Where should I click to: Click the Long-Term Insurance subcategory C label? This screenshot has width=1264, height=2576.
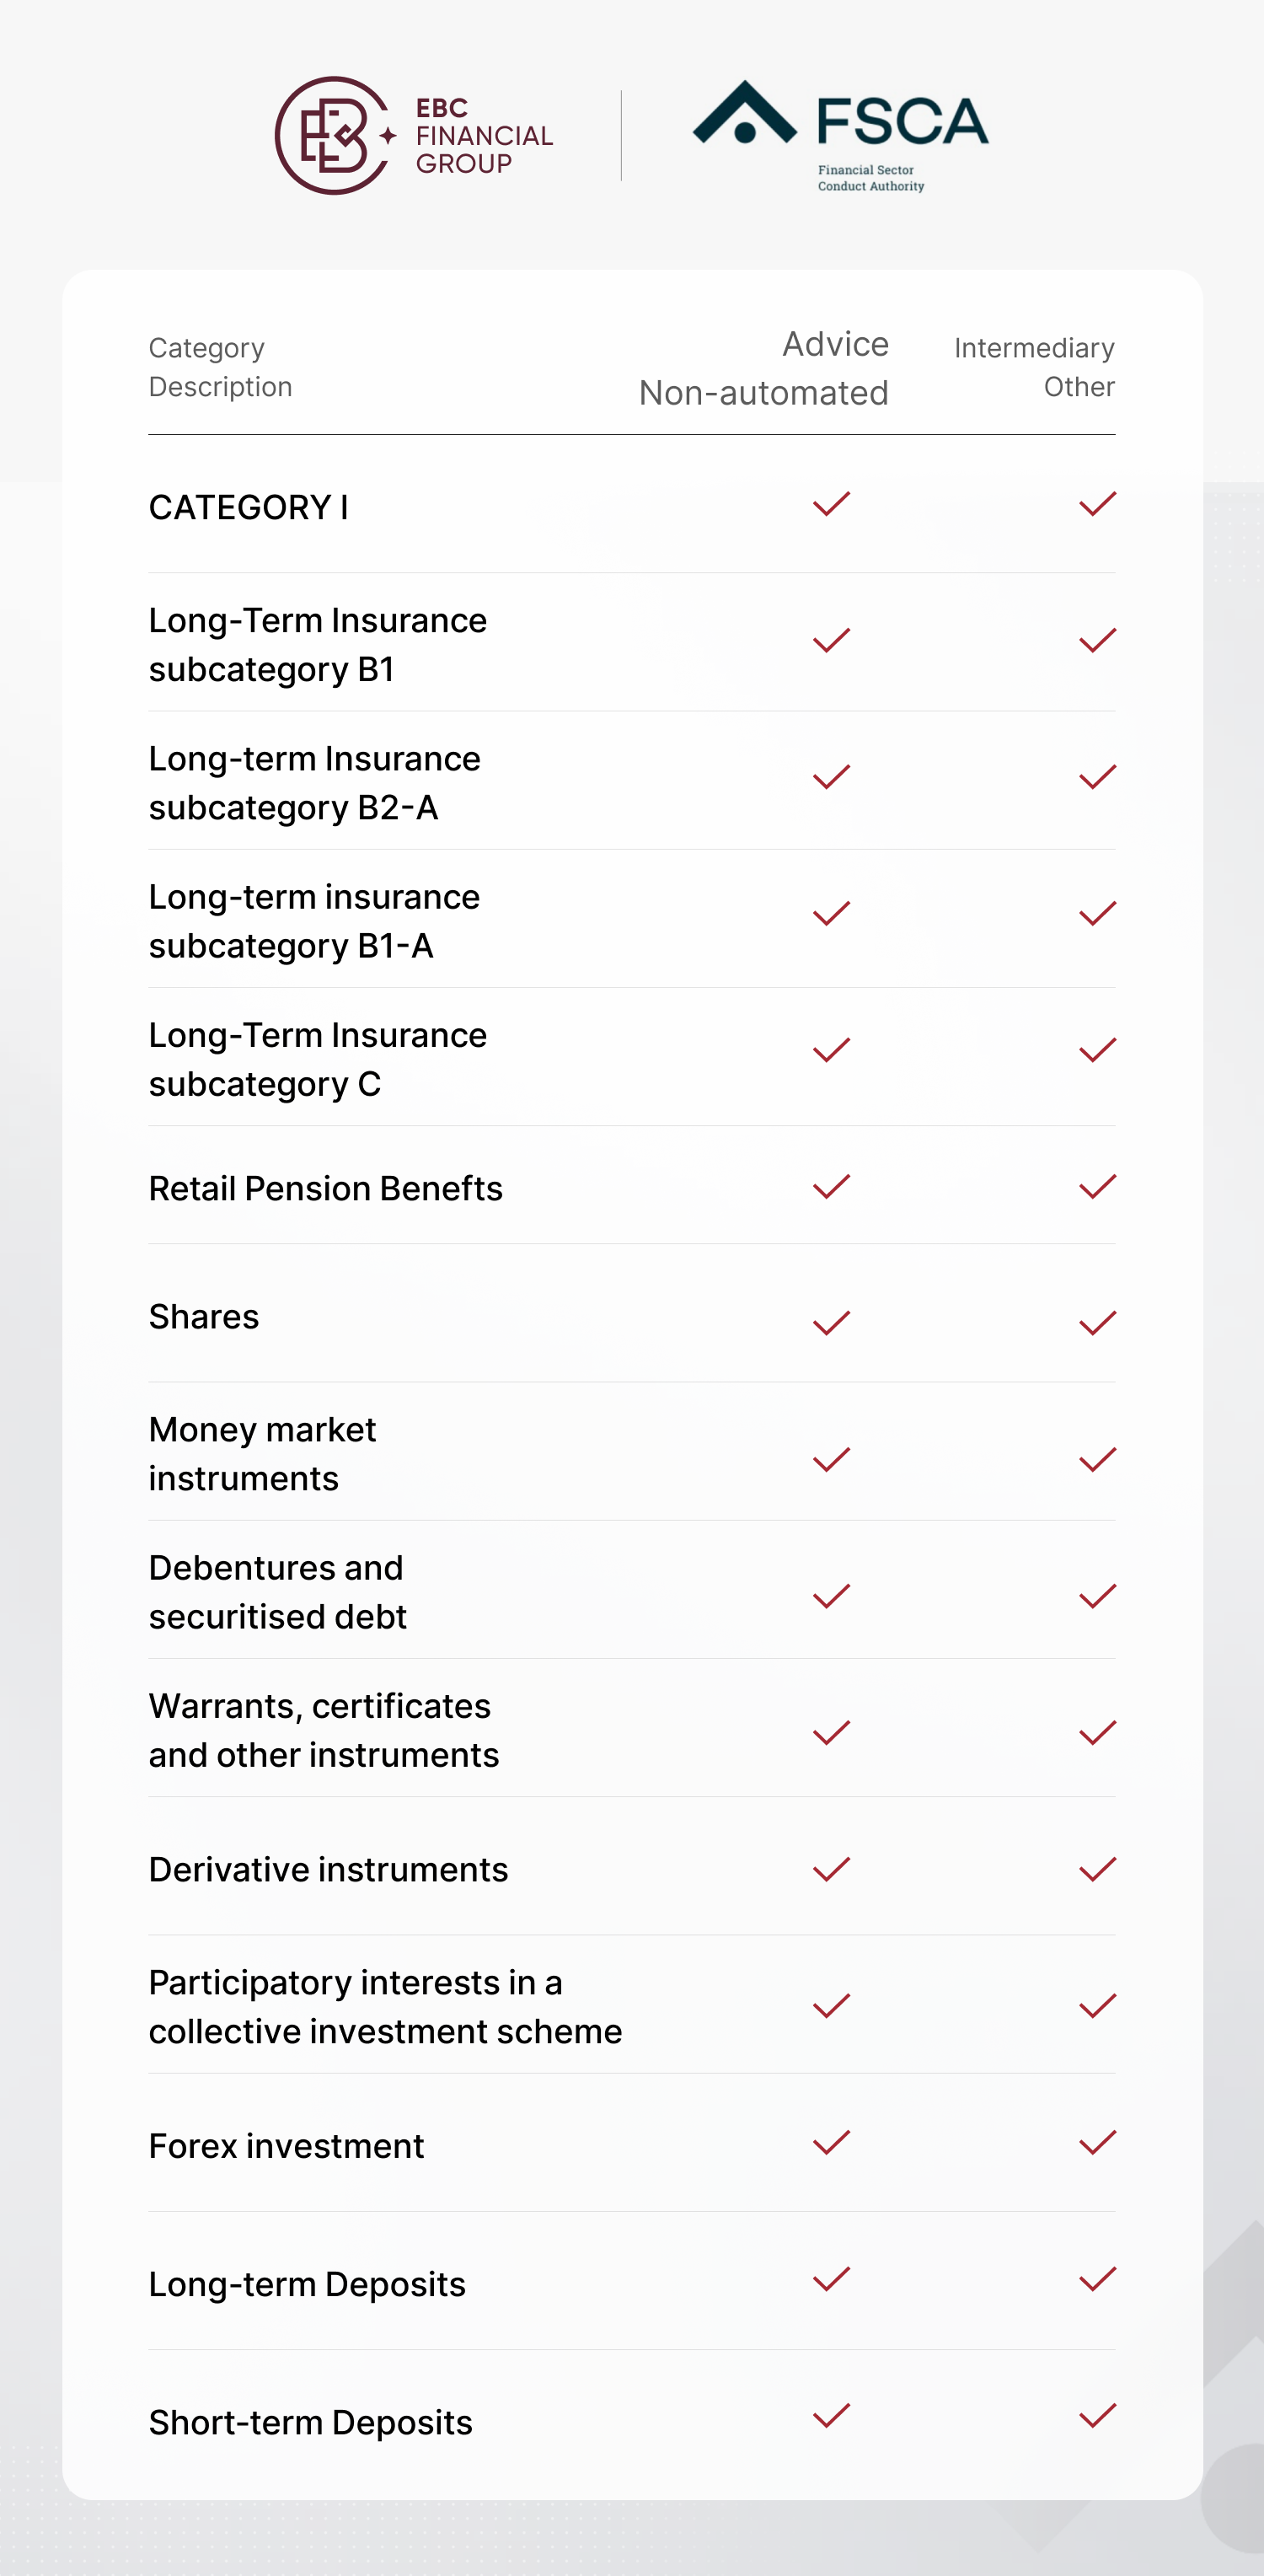pyautogui.click(x=317, y=1059)
